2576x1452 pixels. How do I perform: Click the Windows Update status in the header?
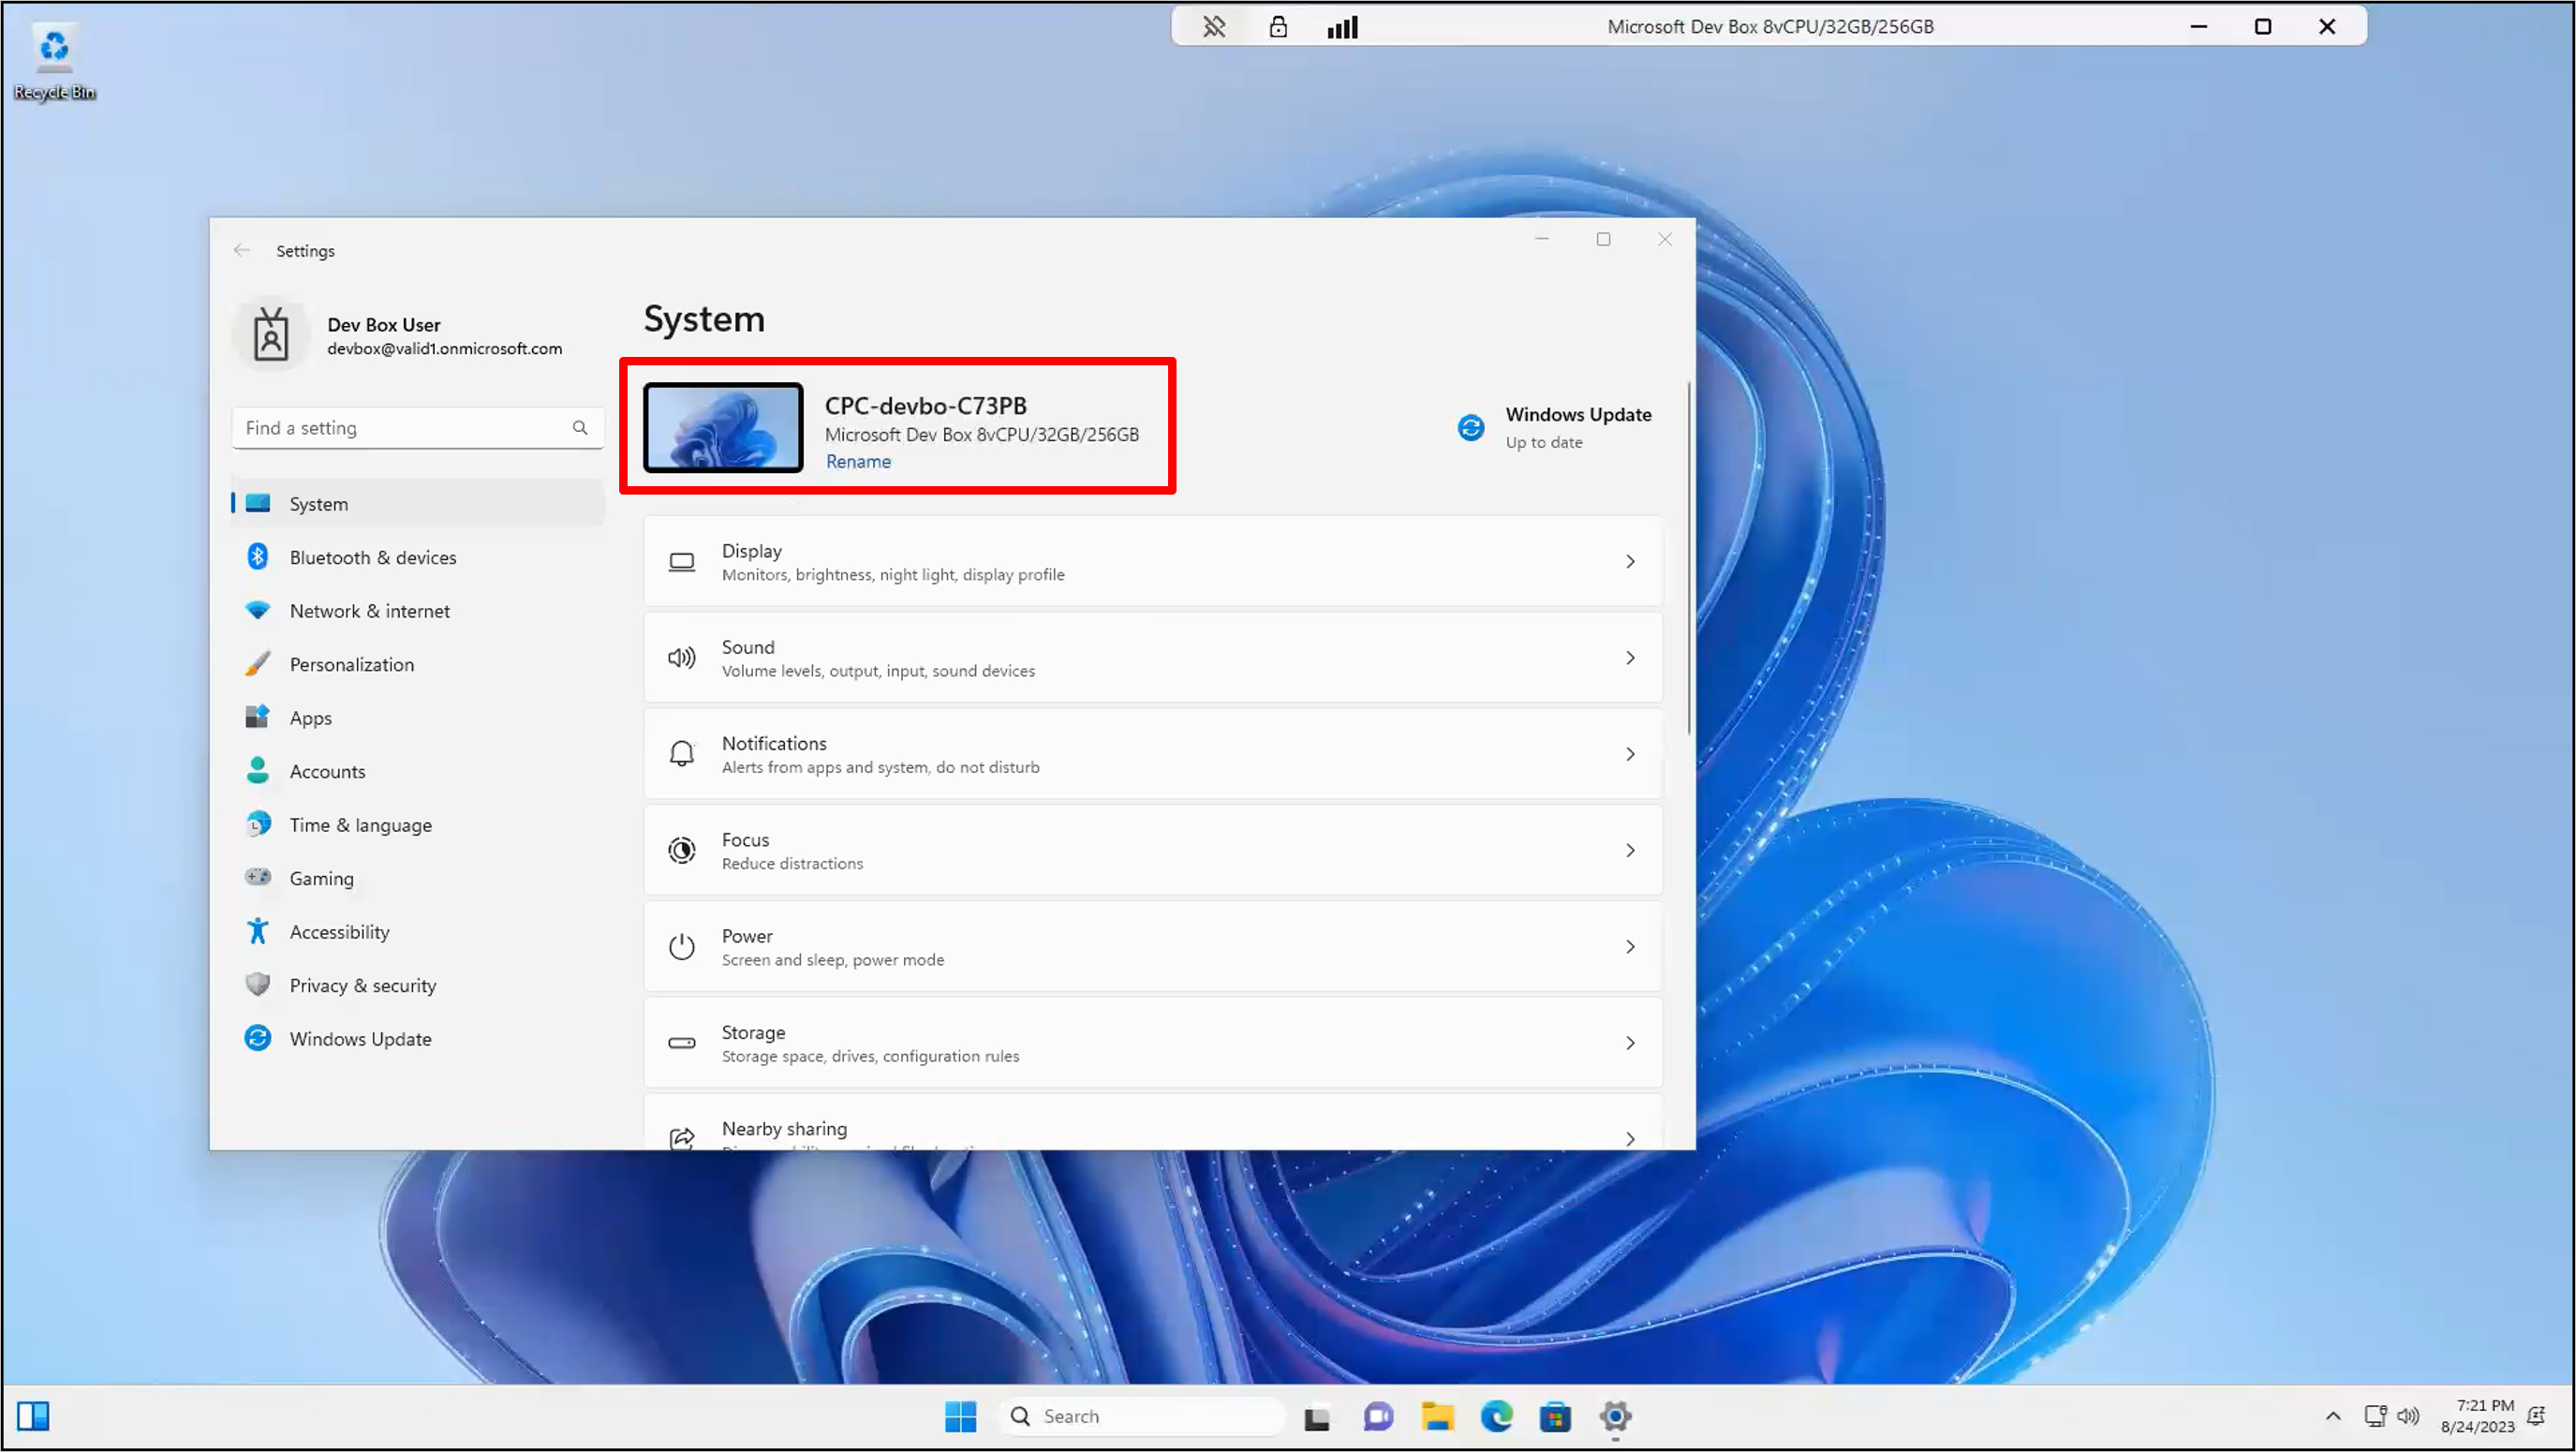(1555, 428)
